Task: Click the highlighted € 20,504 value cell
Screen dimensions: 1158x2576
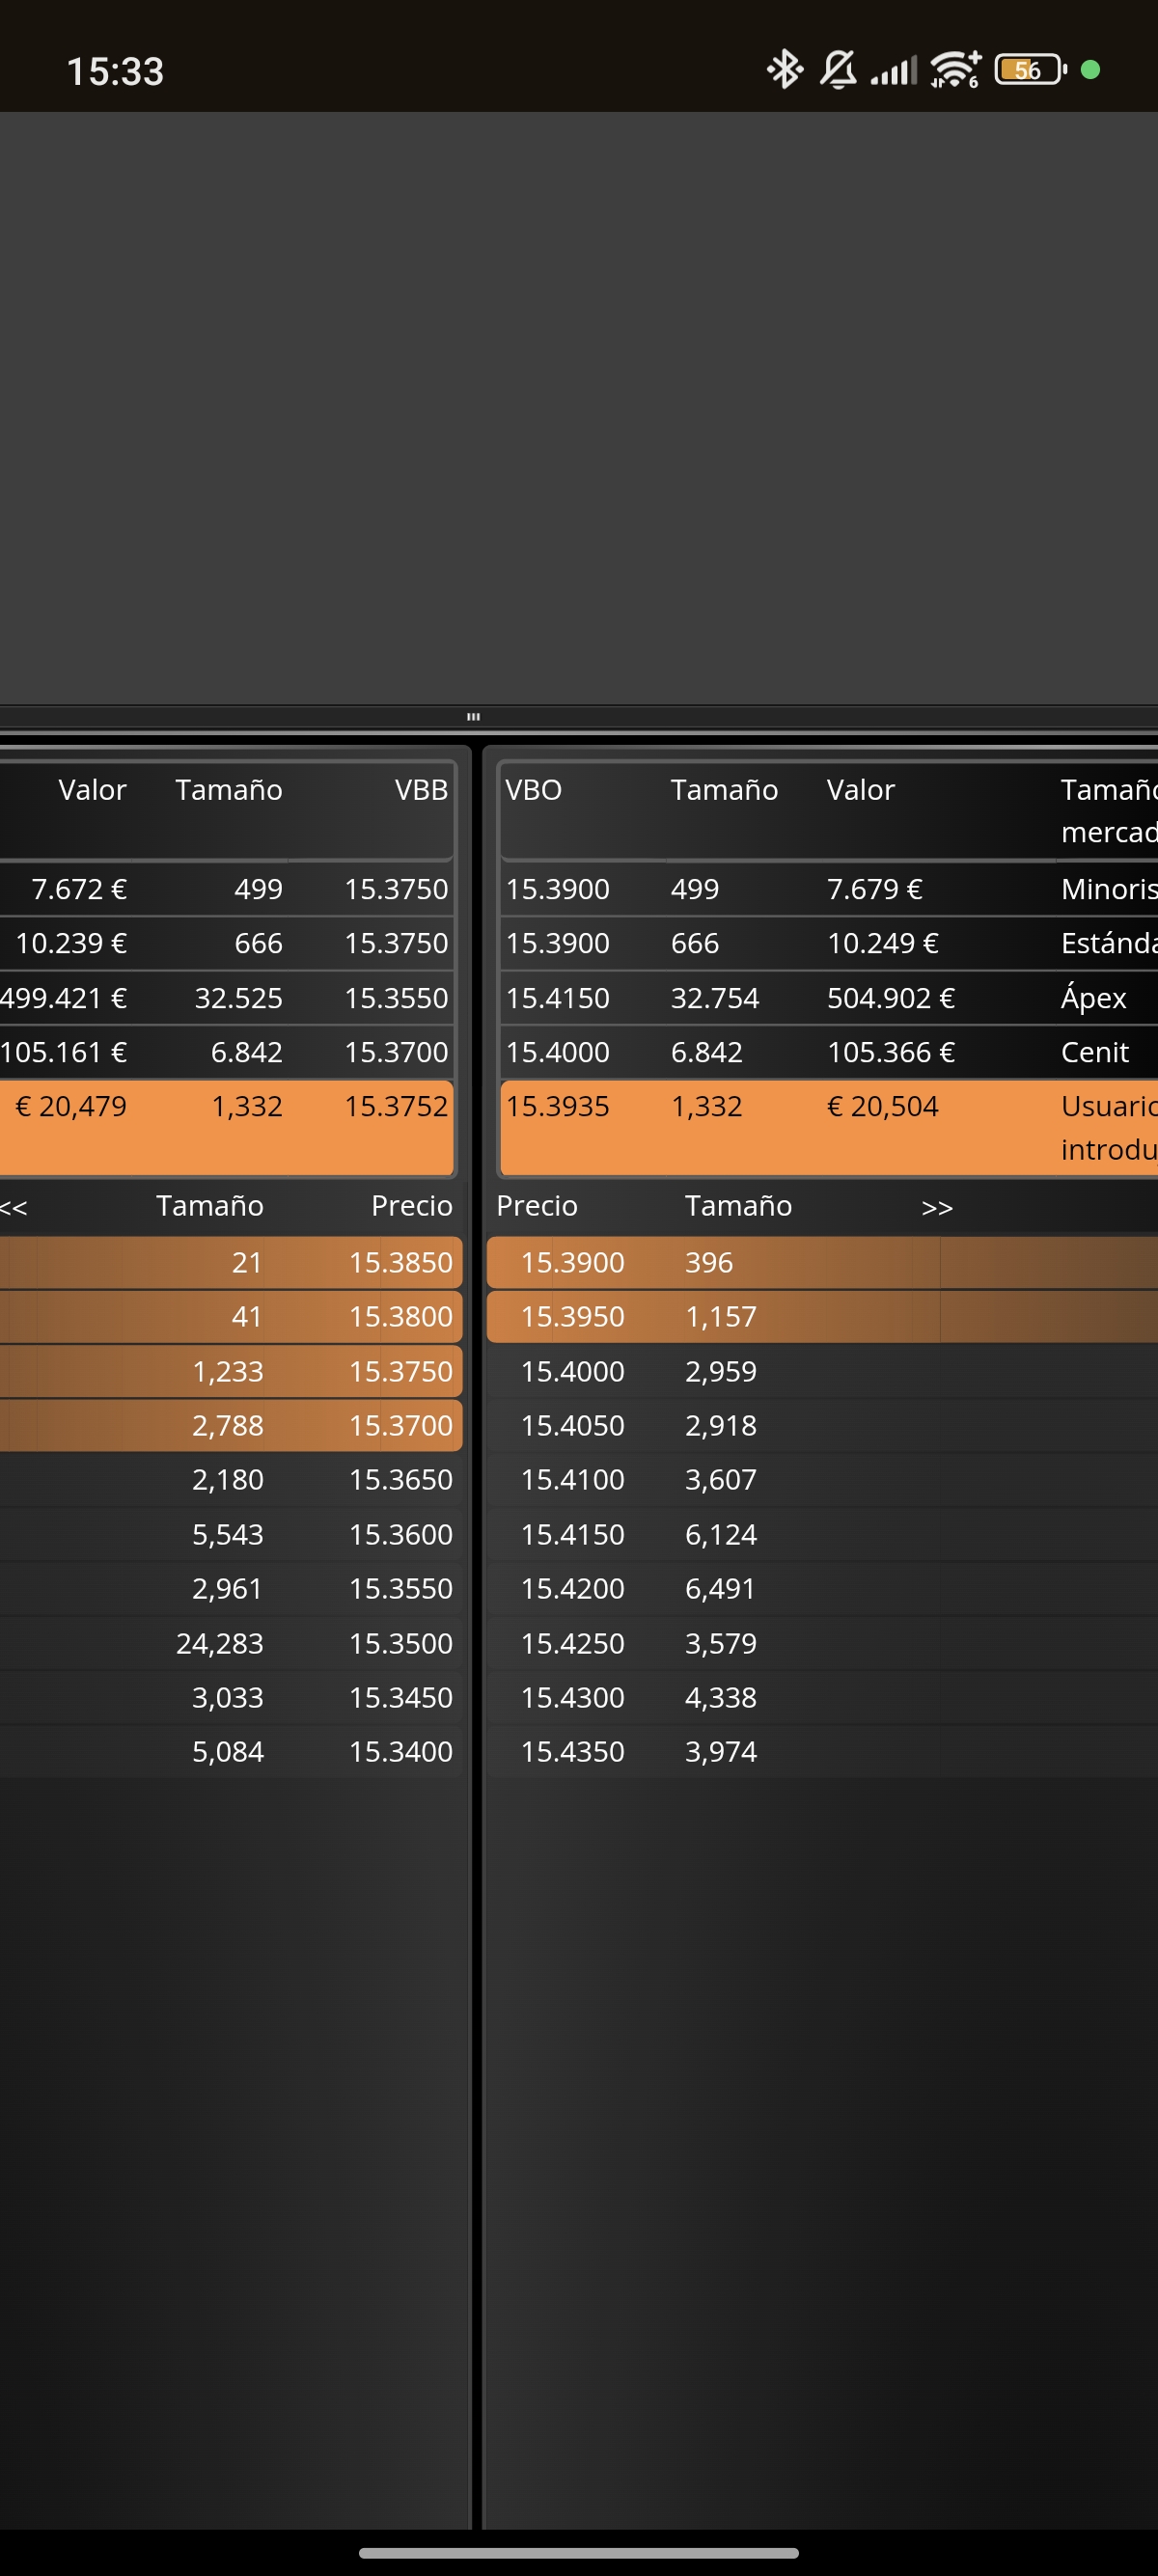Action: (x=883, y=1106)
